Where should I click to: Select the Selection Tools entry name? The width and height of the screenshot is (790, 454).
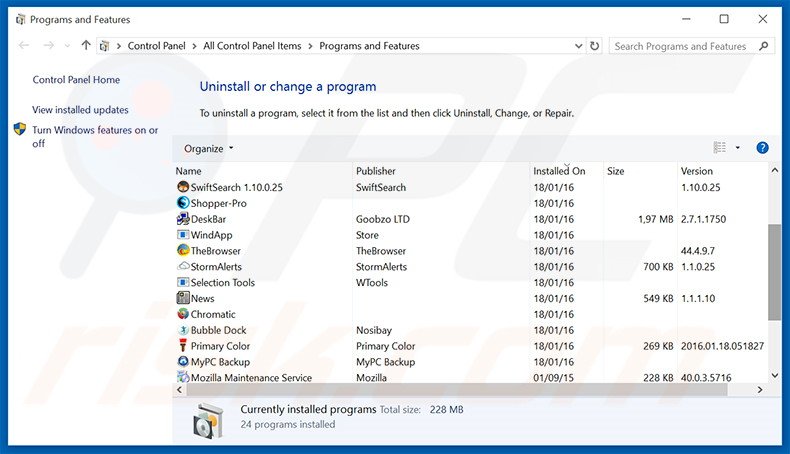click(x=222, y=282)
